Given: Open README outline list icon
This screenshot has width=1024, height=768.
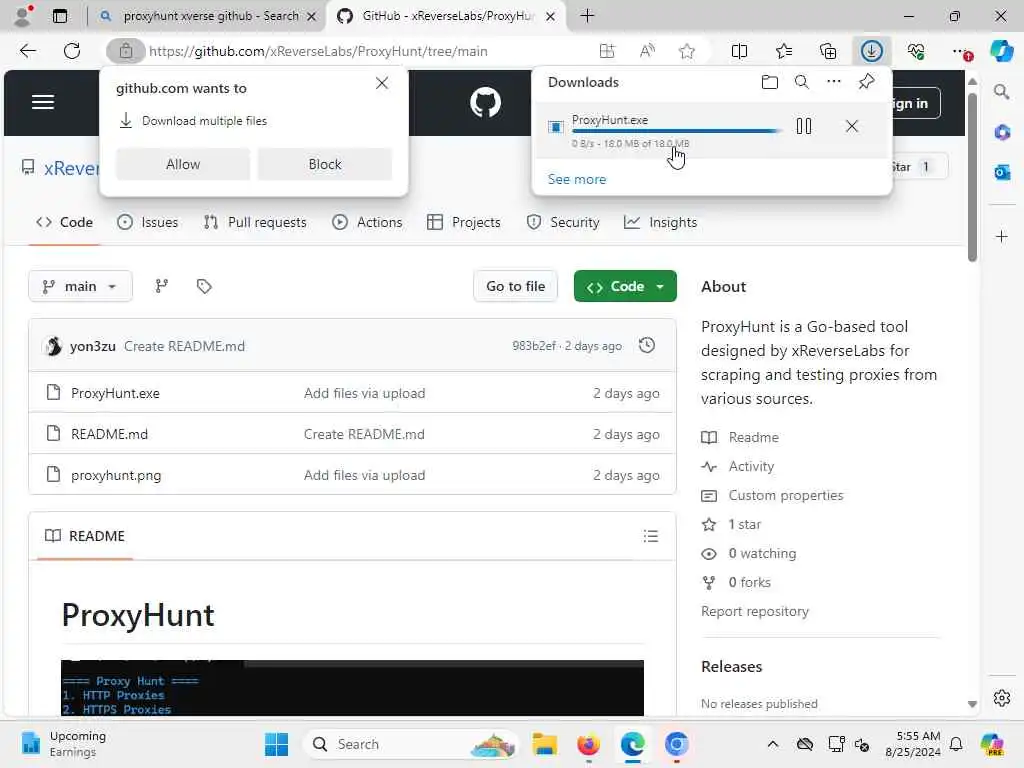Looking at the screenshot, I should 650,536.
